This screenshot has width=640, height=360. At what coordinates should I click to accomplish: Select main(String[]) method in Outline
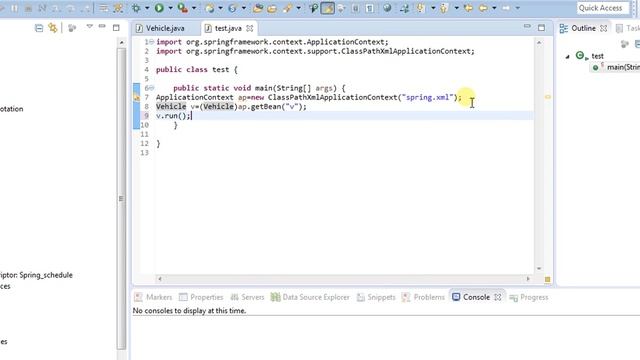click(616, 67)
